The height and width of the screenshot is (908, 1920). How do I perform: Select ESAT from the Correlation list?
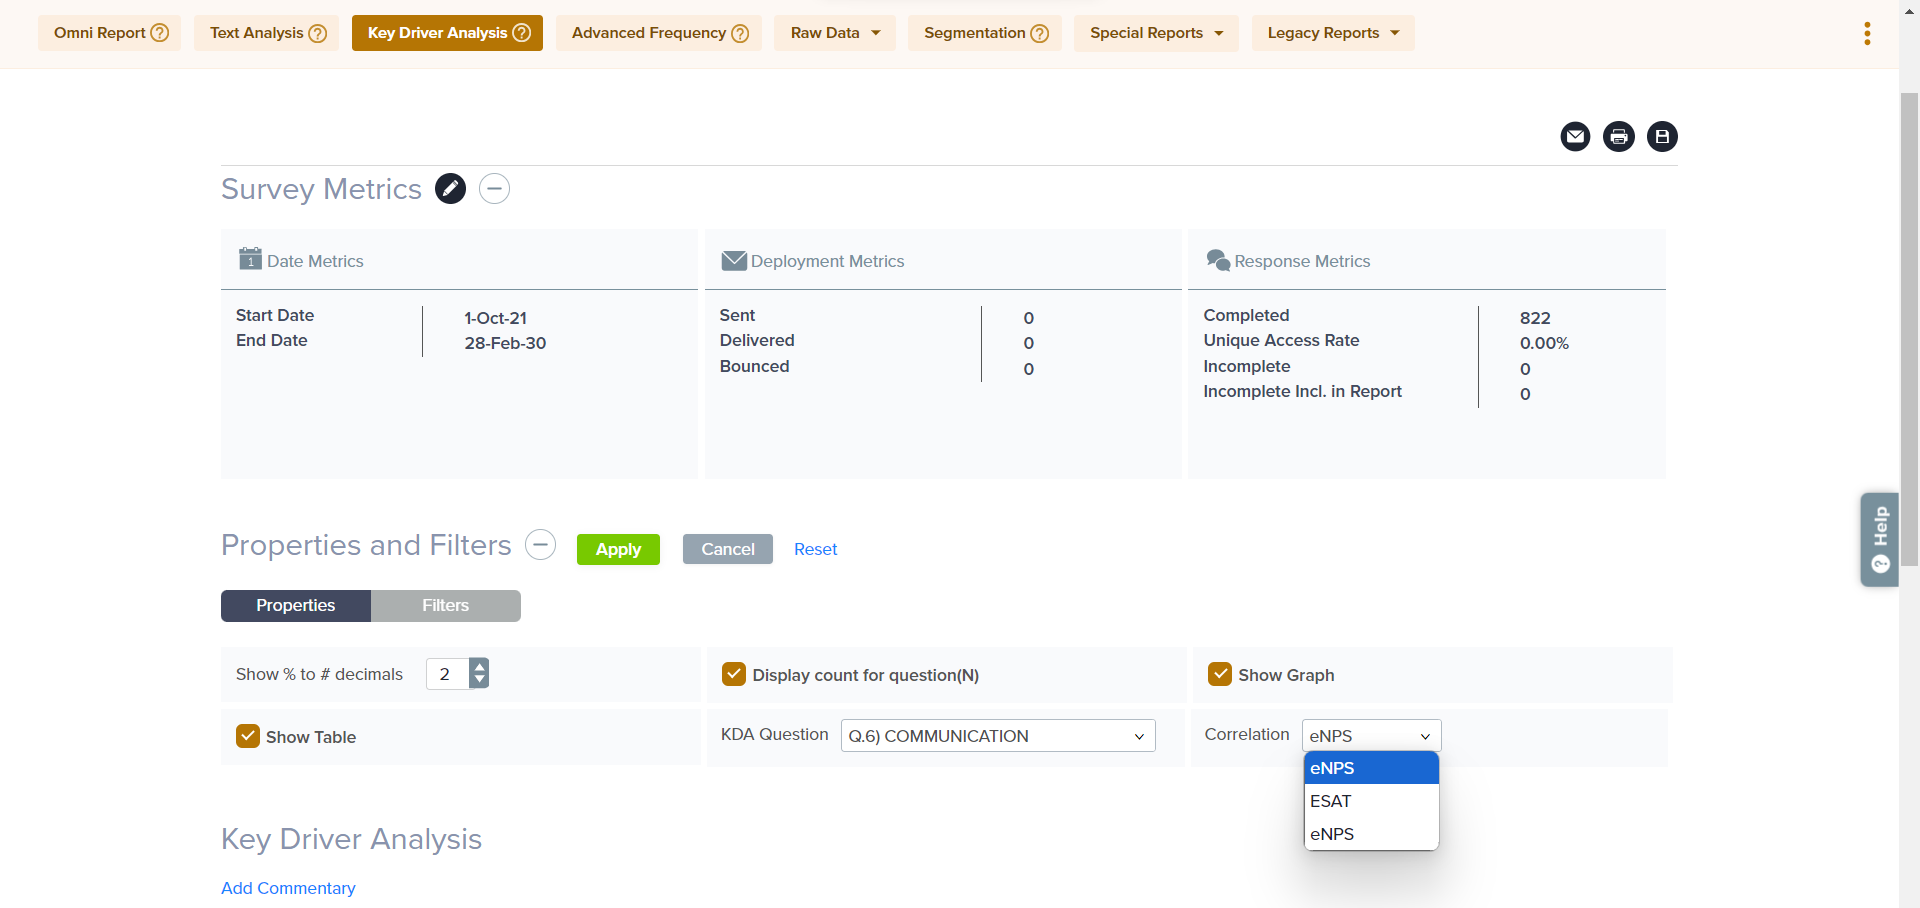(1331, 801)
